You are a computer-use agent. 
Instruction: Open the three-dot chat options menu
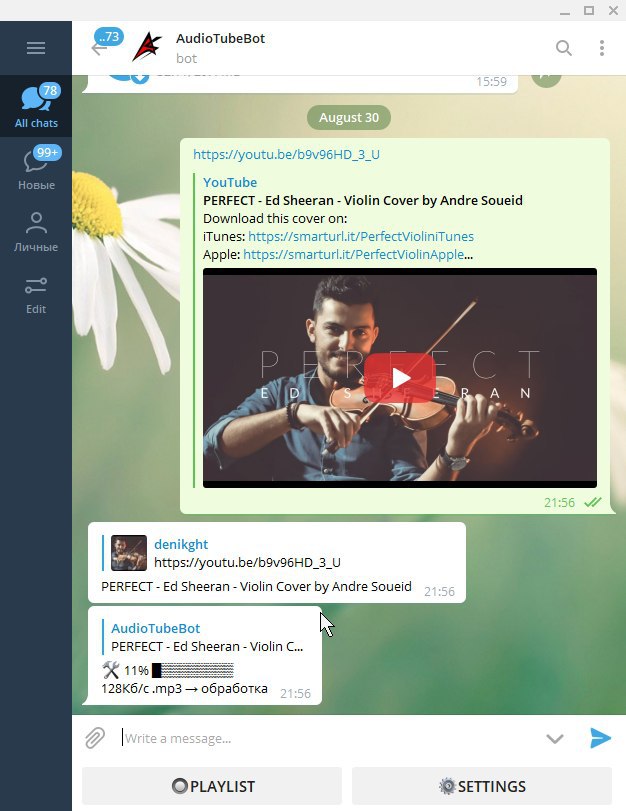click(602, 48)
